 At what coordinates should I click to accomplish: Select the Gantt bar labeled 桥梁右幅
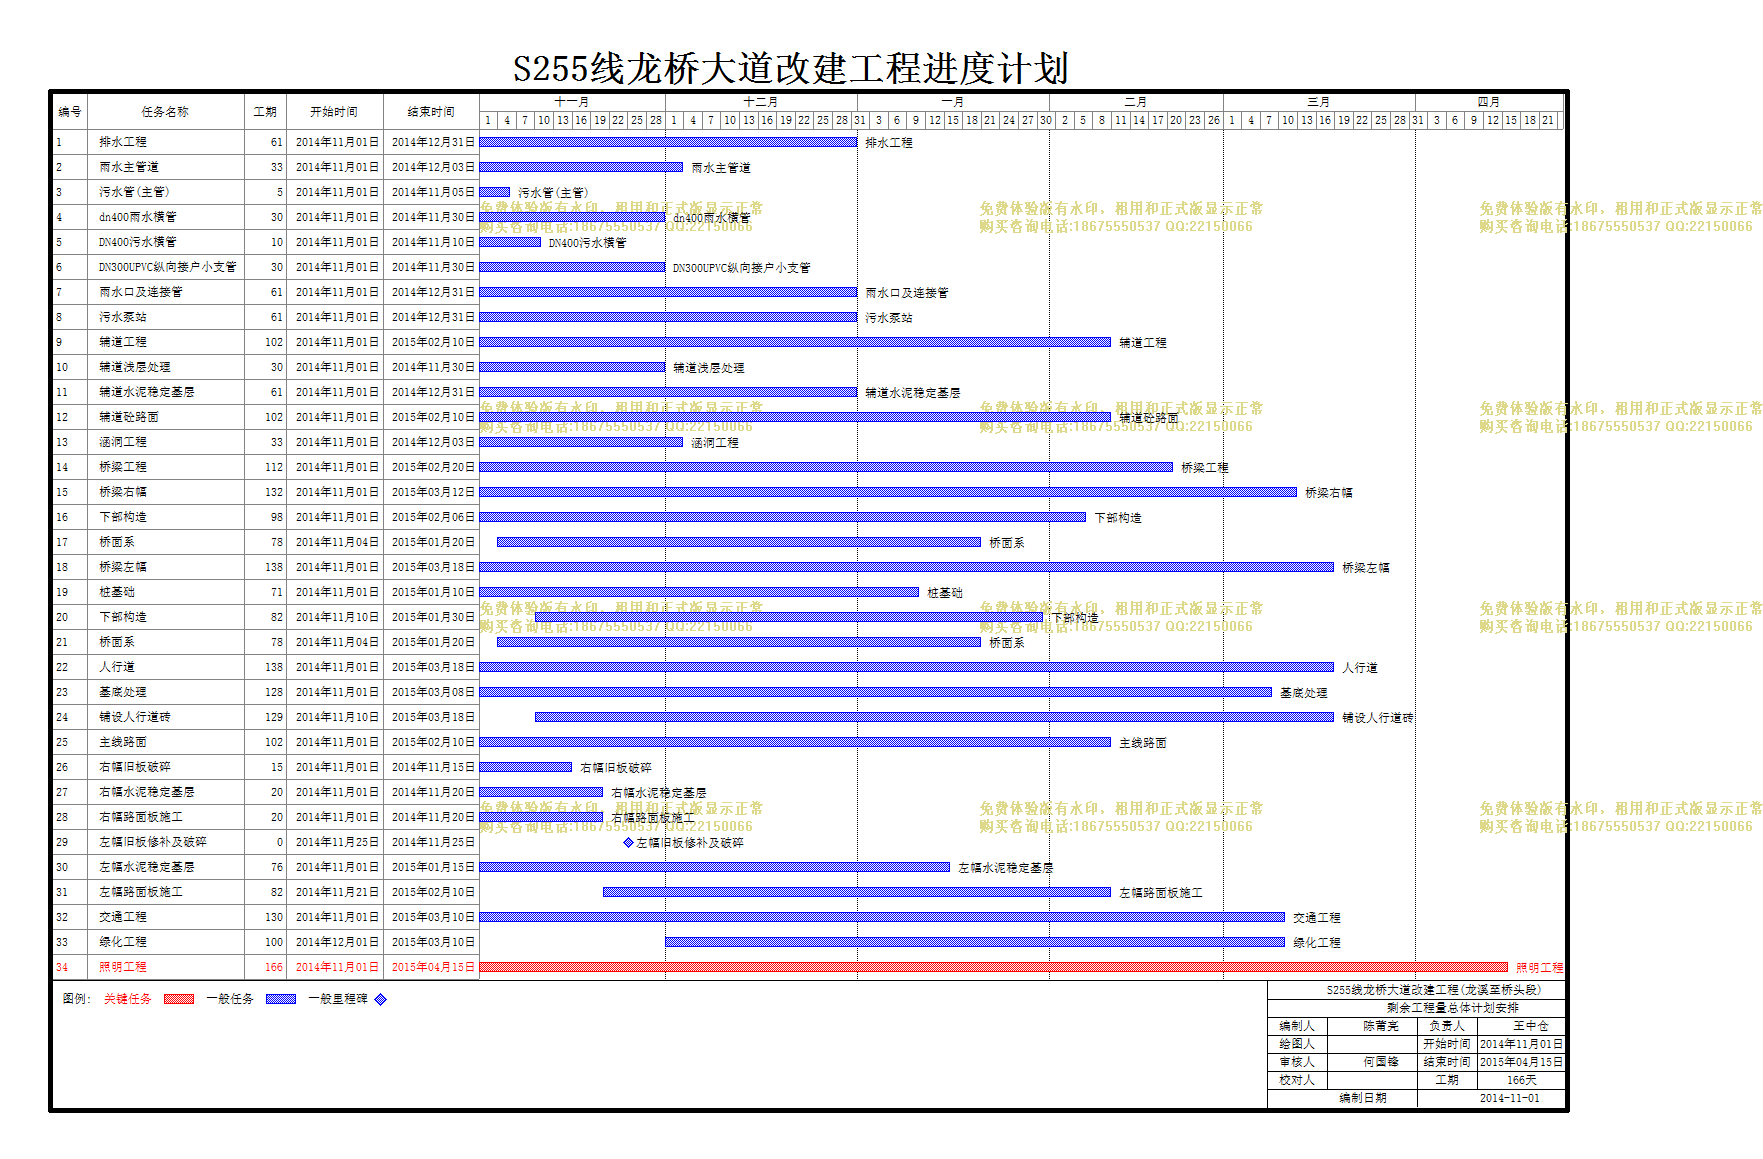888,492
